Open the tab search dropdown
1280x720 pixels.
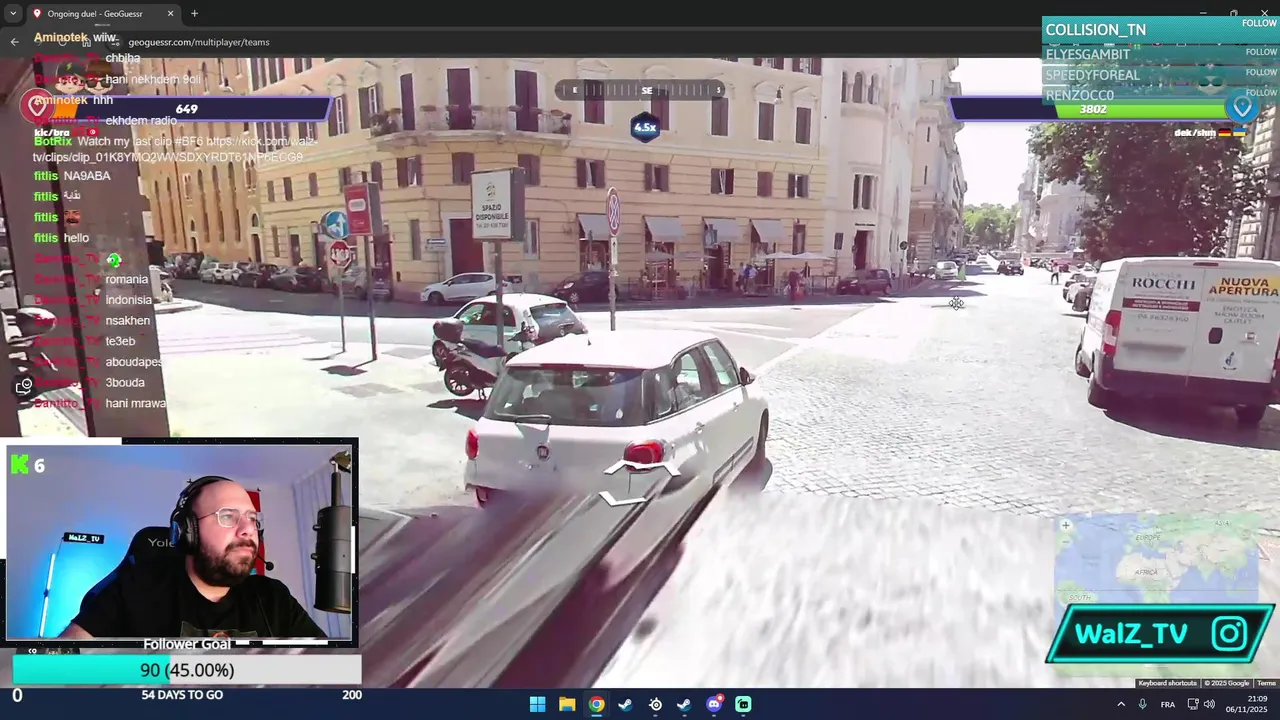click(x=13, y=14)
